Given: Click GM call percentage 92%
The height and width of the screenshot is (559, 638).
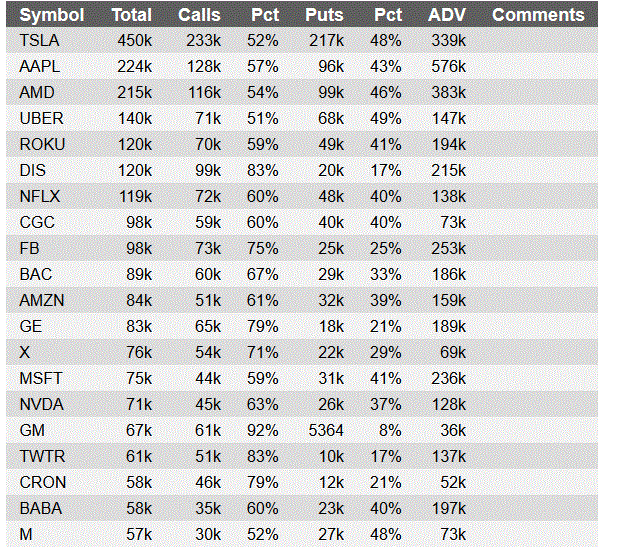Looking at the screenshot, I should coord(263,431).
